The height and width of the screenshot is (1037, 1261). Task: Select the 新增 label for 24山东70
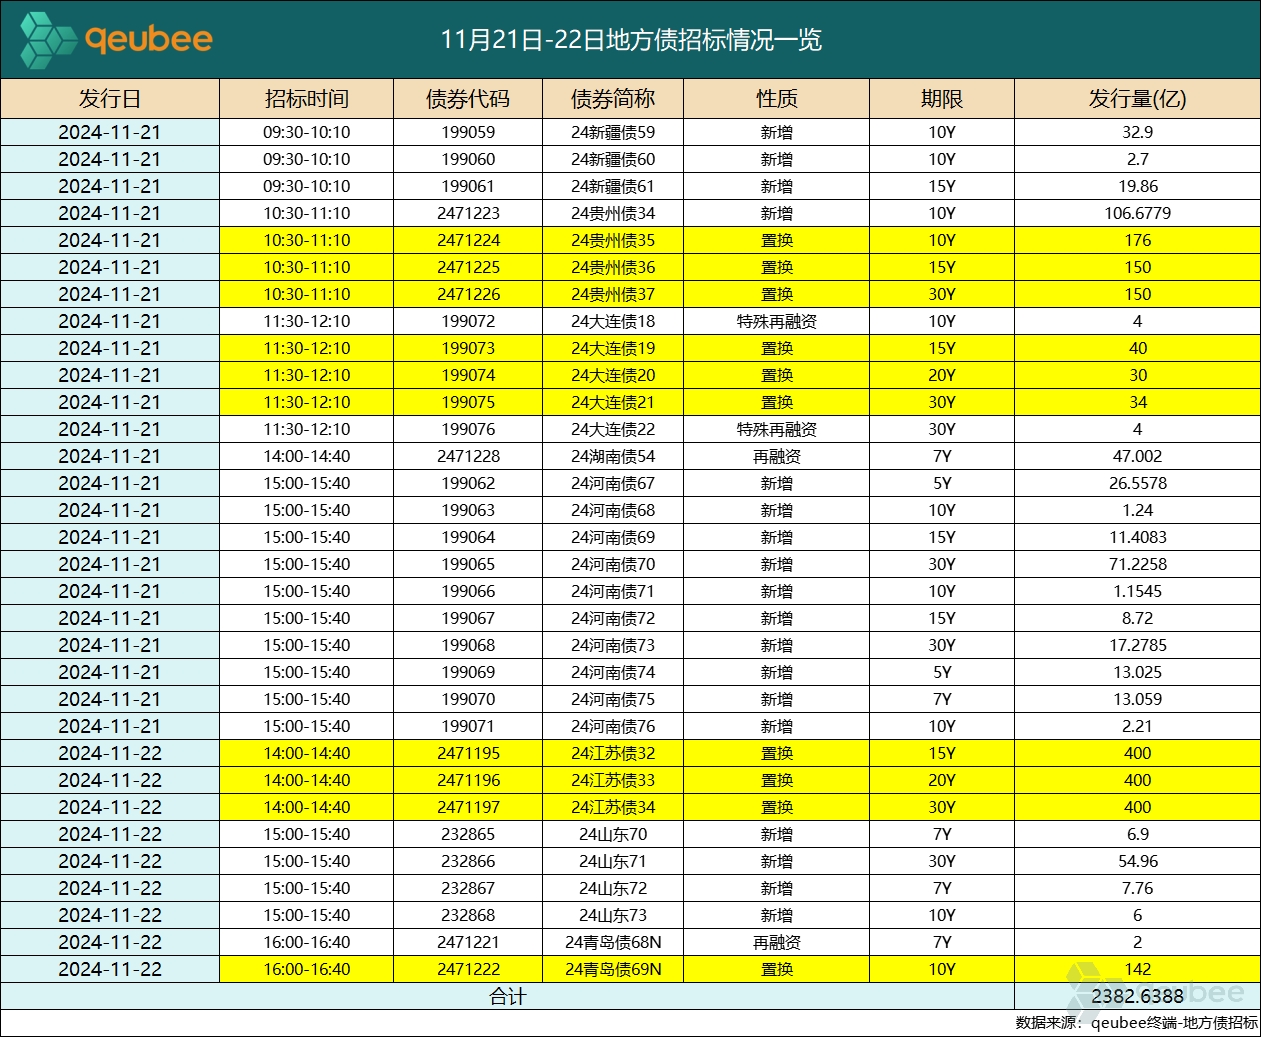pos(778,834)
